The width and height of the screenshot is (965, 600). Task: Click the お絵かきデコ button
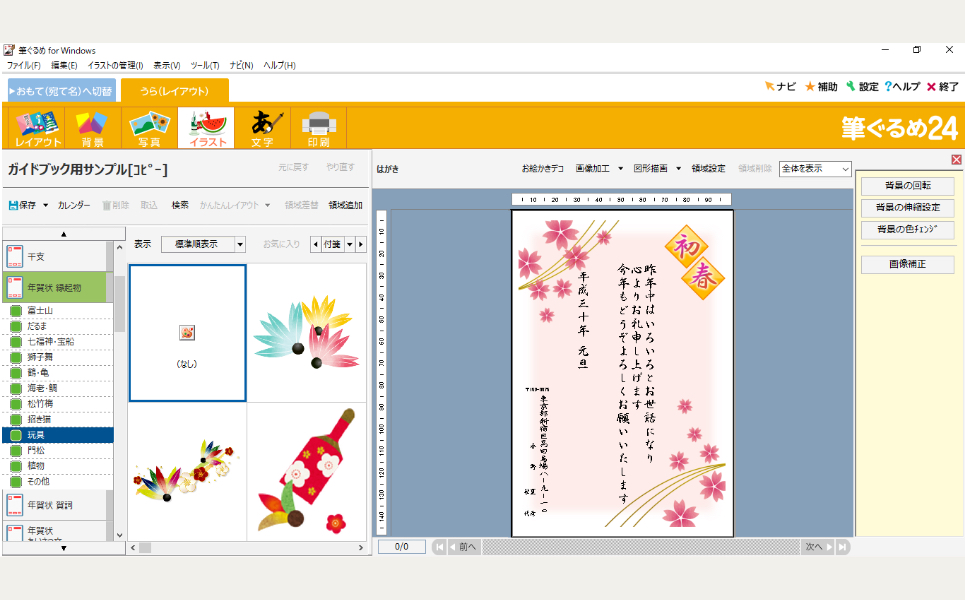click(x=542, y=169)
